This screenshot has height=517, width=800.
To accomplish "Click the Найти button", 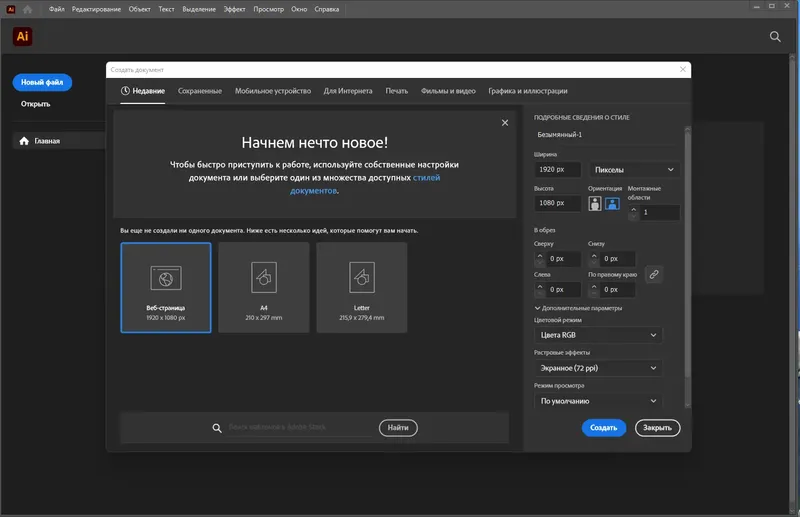I will coord(398,428).
